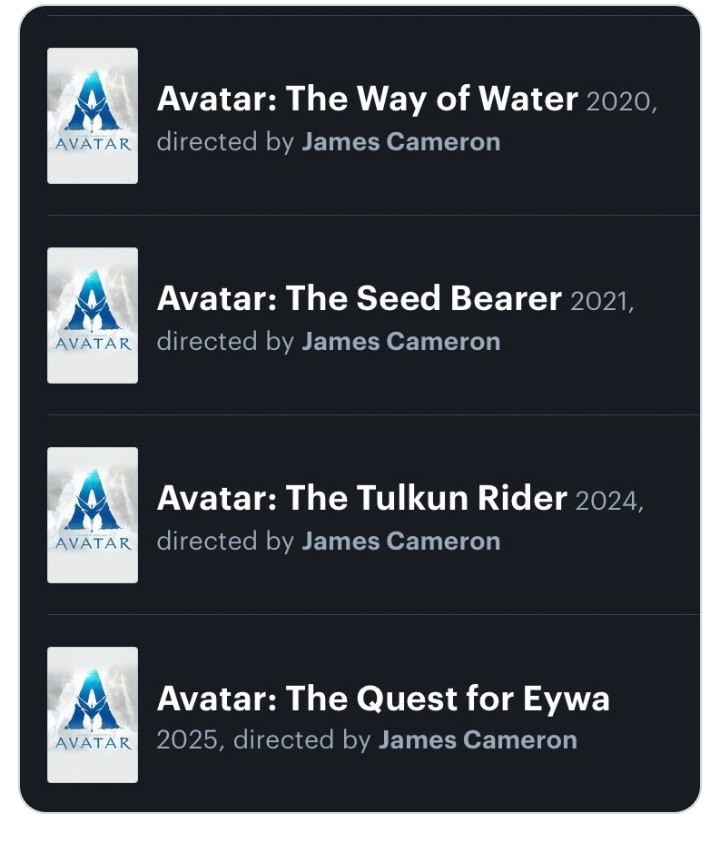Open the Avatar: The Tulkun Rider poster
The image size is (706, 843).
(x=91, y=513)
